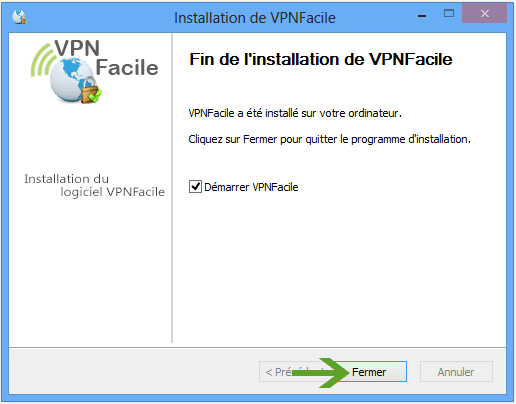Viewport: 516px width, 404px height.
Task: Click the Démarrer VPNFacile label text
Action: (x=251, y=187)
